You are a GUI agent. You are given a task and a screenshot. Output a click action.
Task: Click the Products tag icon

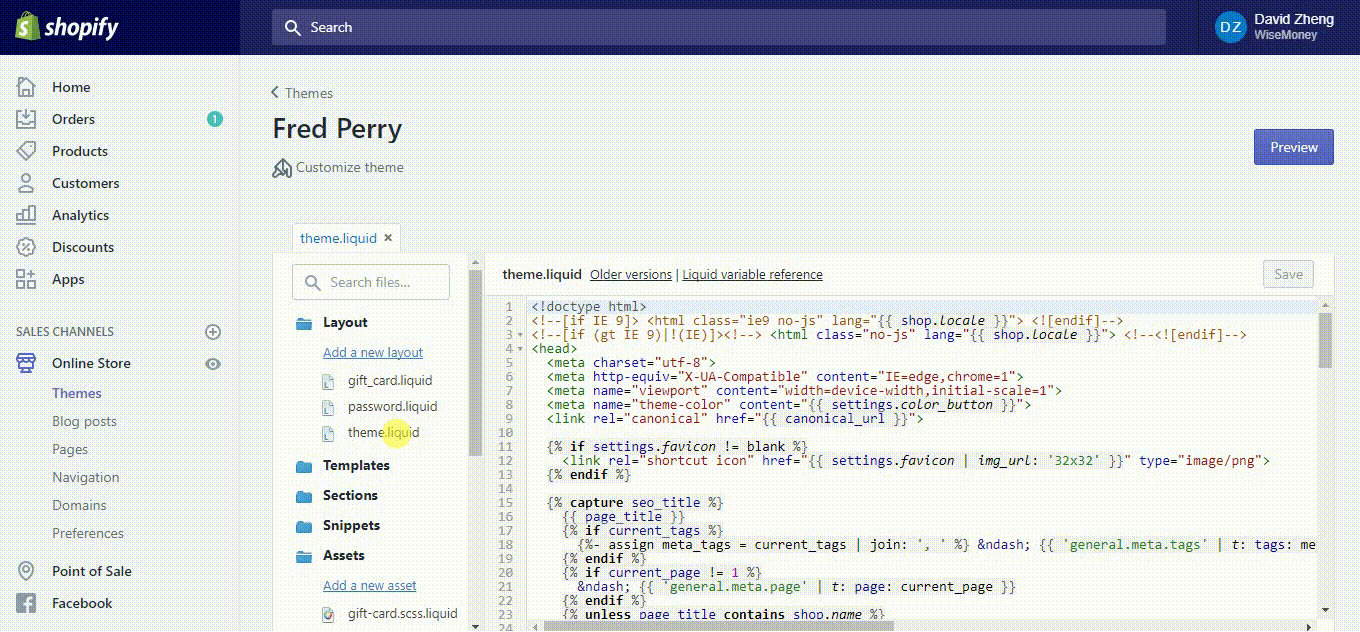tap(27, 151)
